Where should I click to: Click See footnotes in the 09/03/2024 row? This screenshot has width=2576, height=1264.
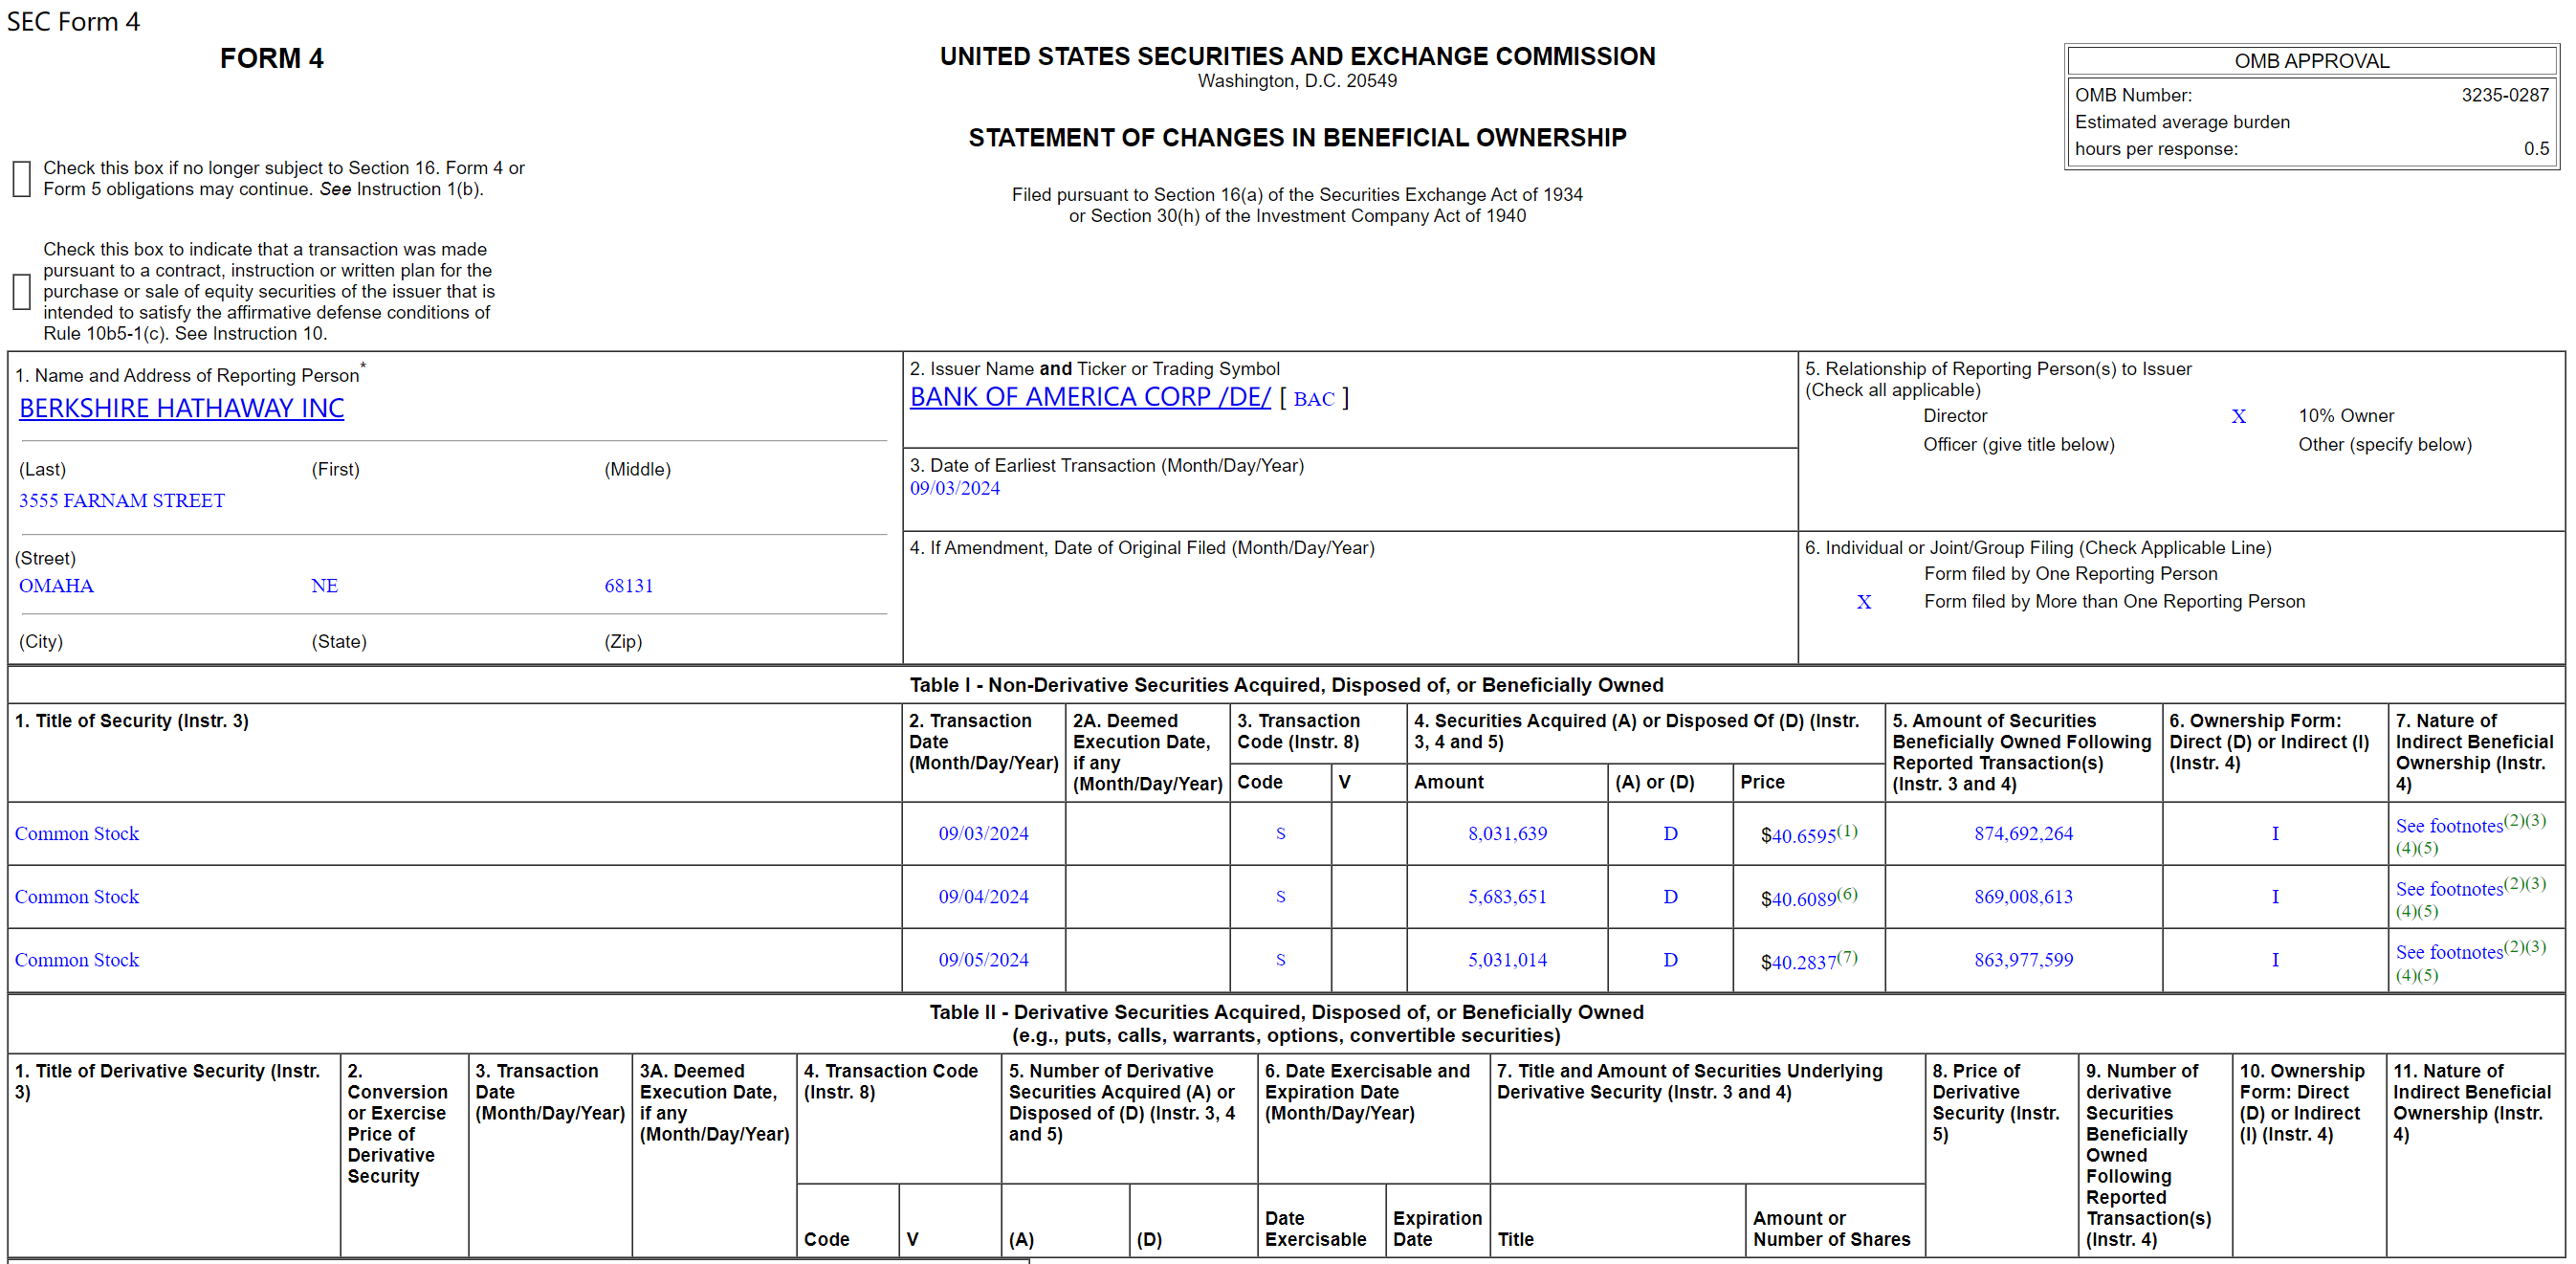click(x=2448, y=826)
